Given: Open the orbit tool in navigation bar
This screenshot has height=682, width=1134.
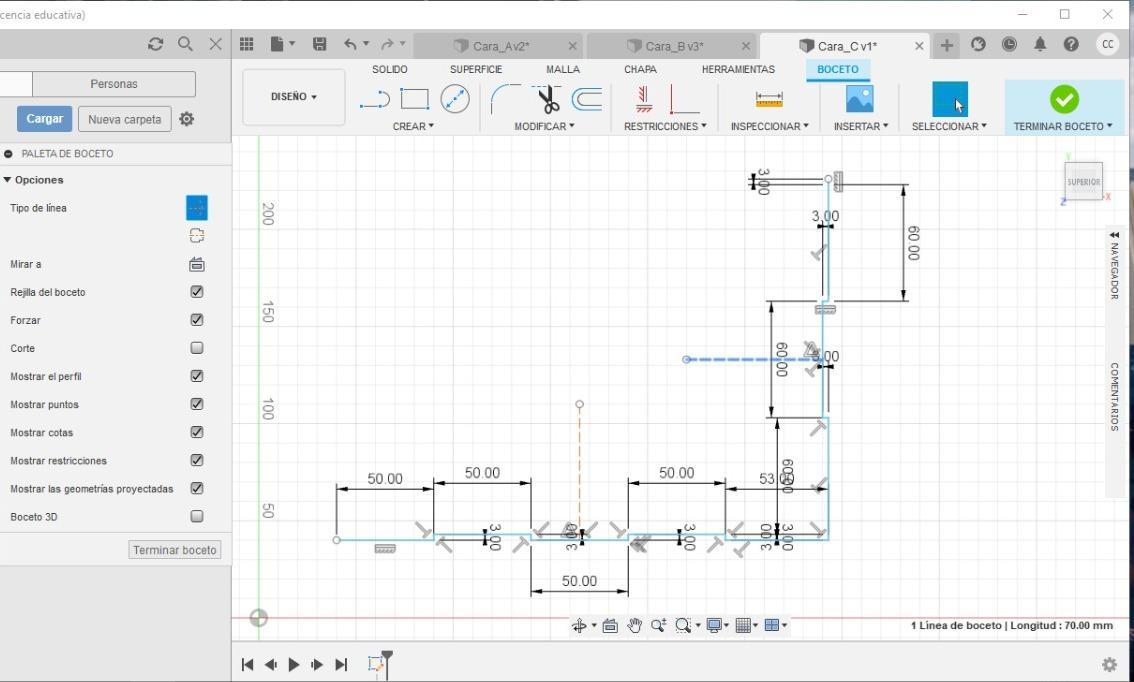Looking at the screenshot, I should tap(579, 626).
